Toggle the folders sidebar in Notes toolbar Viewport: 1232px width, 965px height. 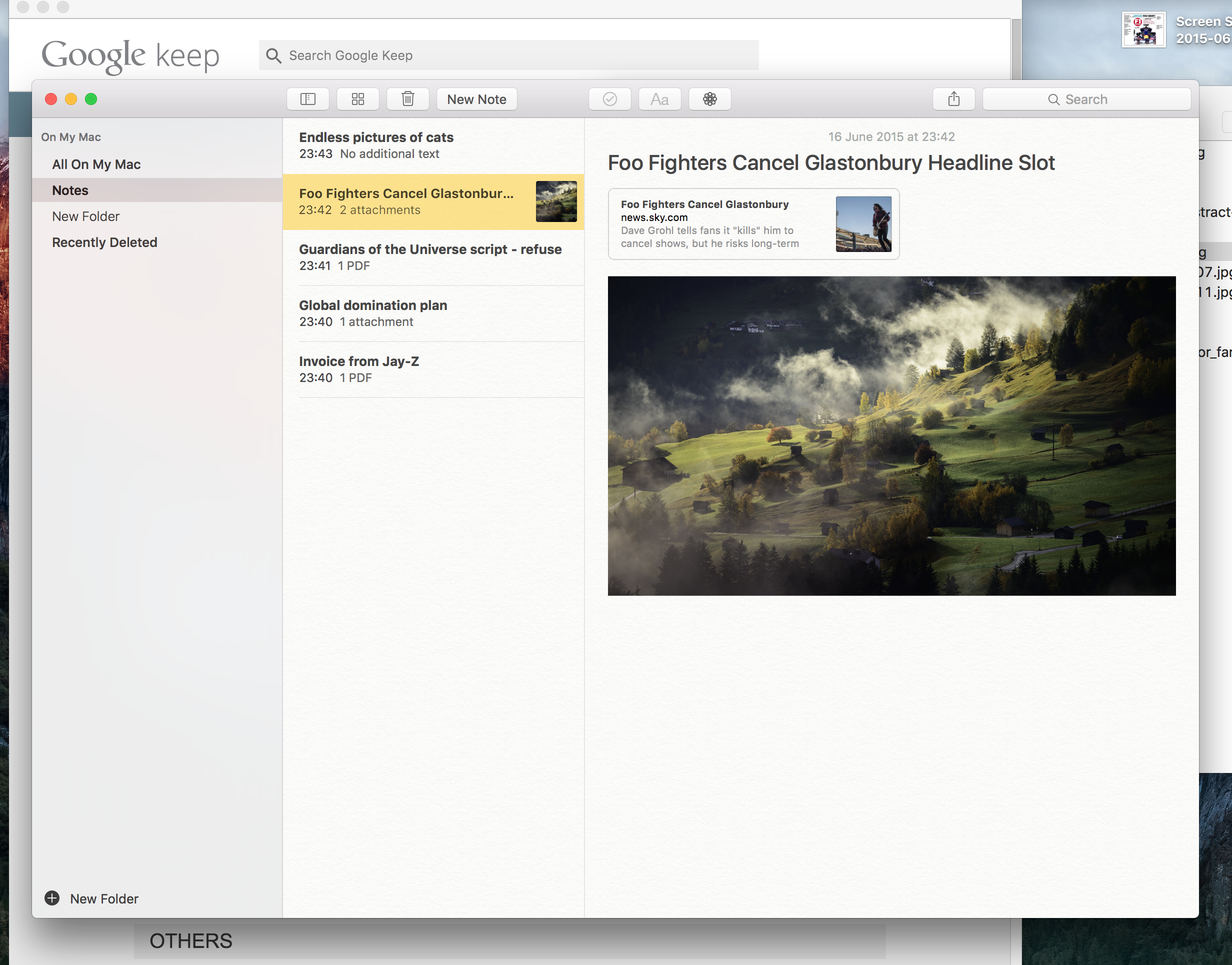[x=308, y=99]
